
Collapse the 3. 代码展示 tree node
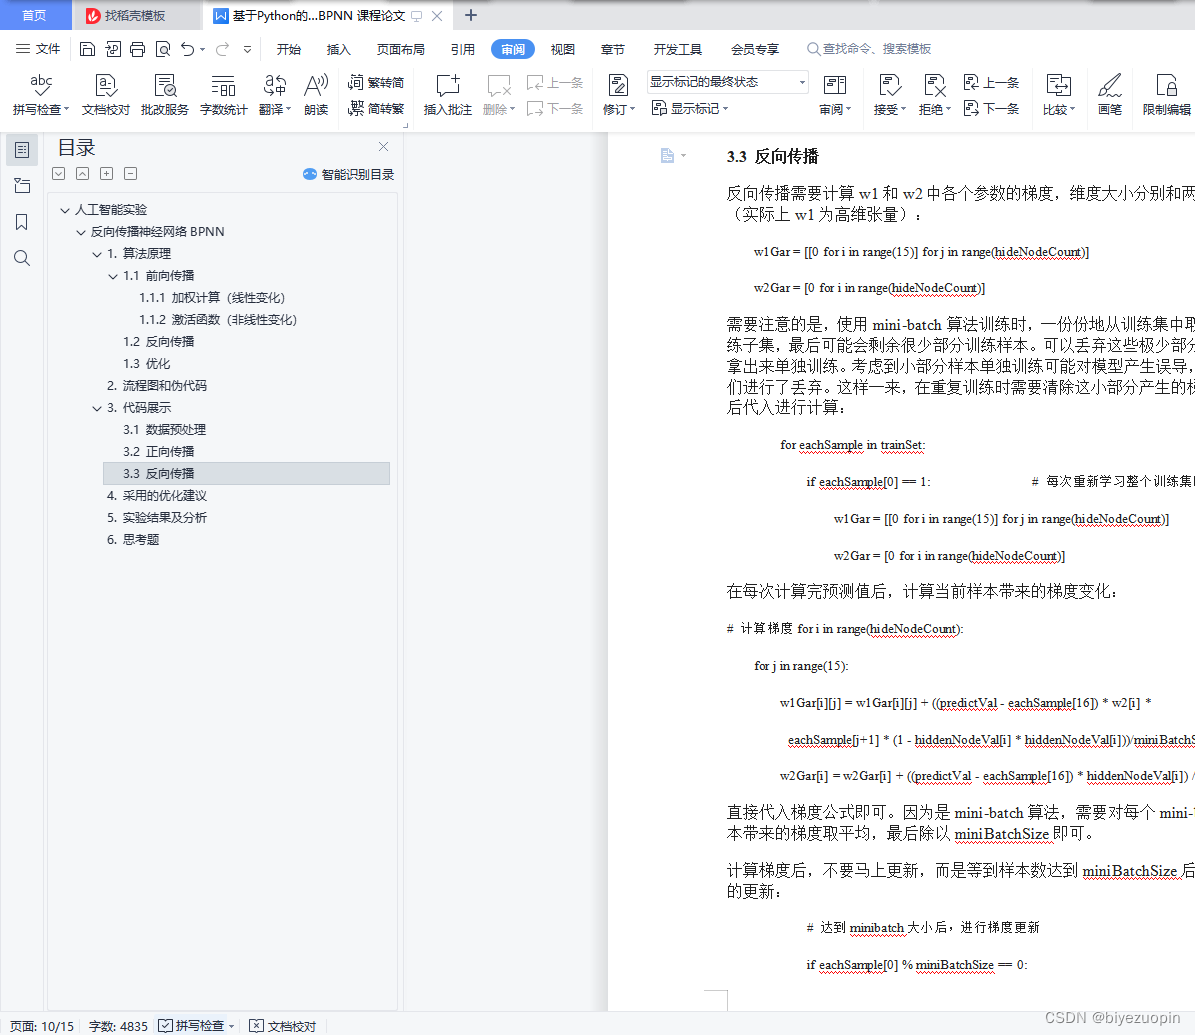(96, 407)
